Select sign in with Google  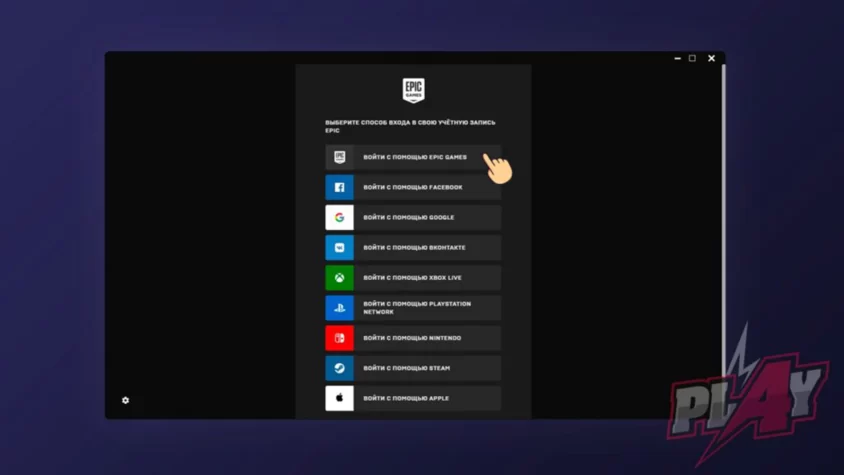pyautogui.click(x=413, y=218)
